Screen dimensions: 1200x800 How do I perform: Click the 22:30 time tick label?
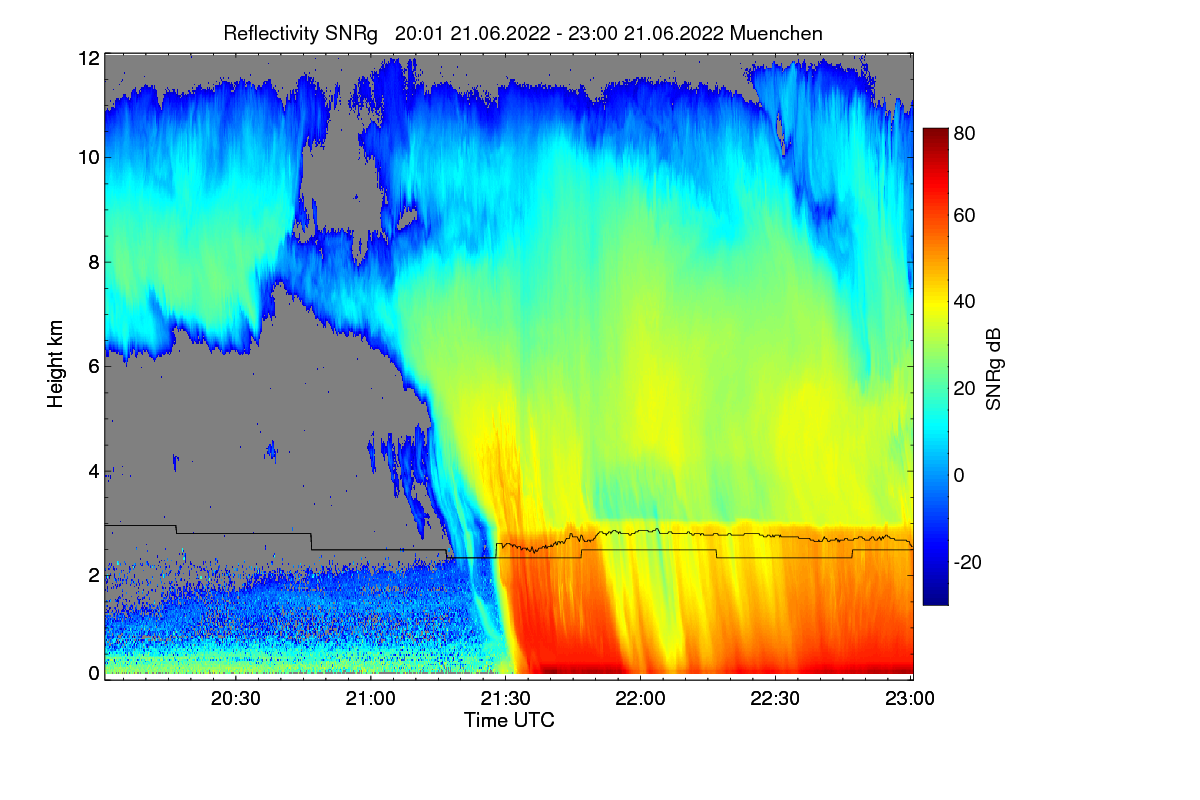[x=775, y=699]
